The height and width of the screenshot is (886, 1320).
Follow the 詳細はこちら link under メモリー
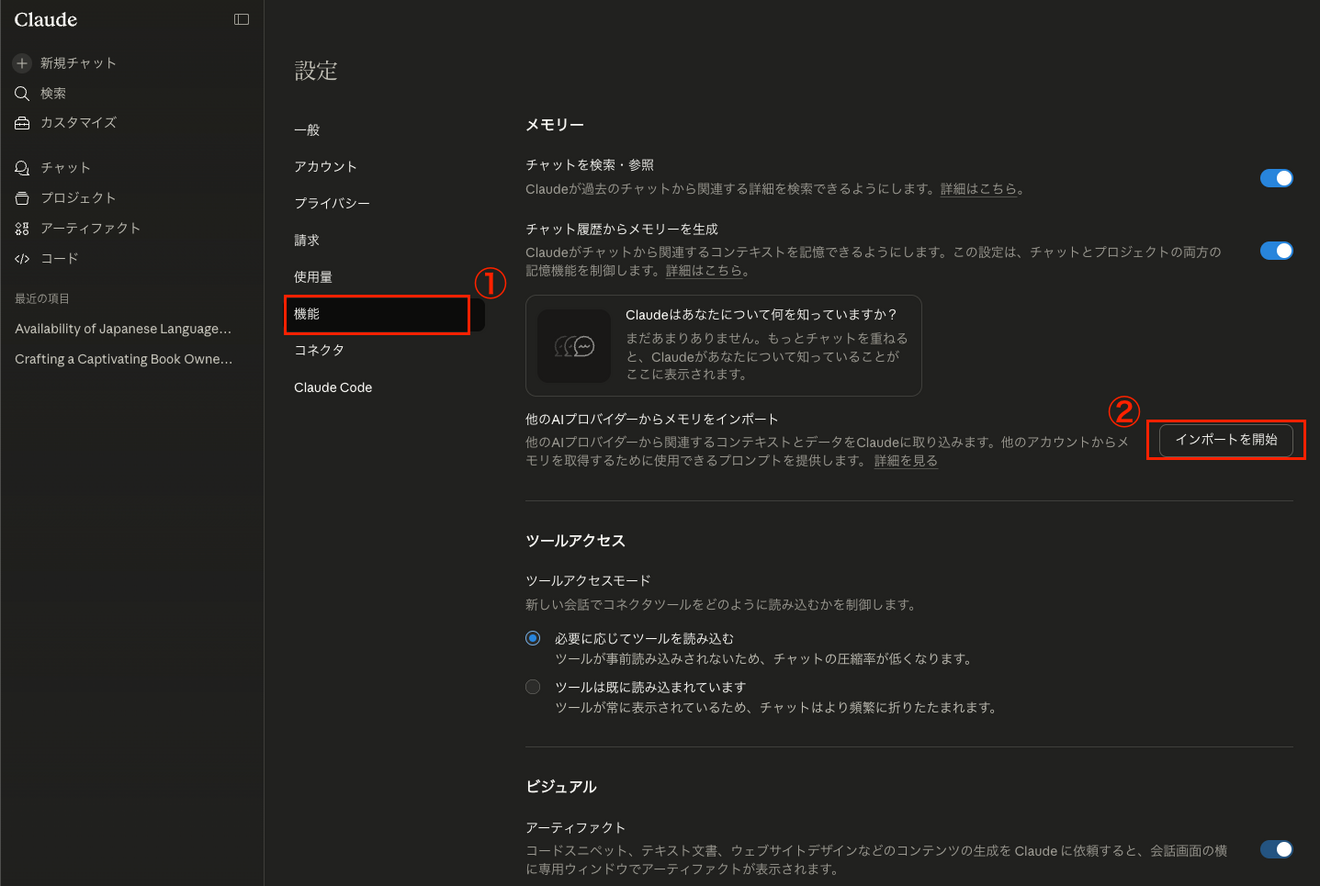click(x=980, y=188)
